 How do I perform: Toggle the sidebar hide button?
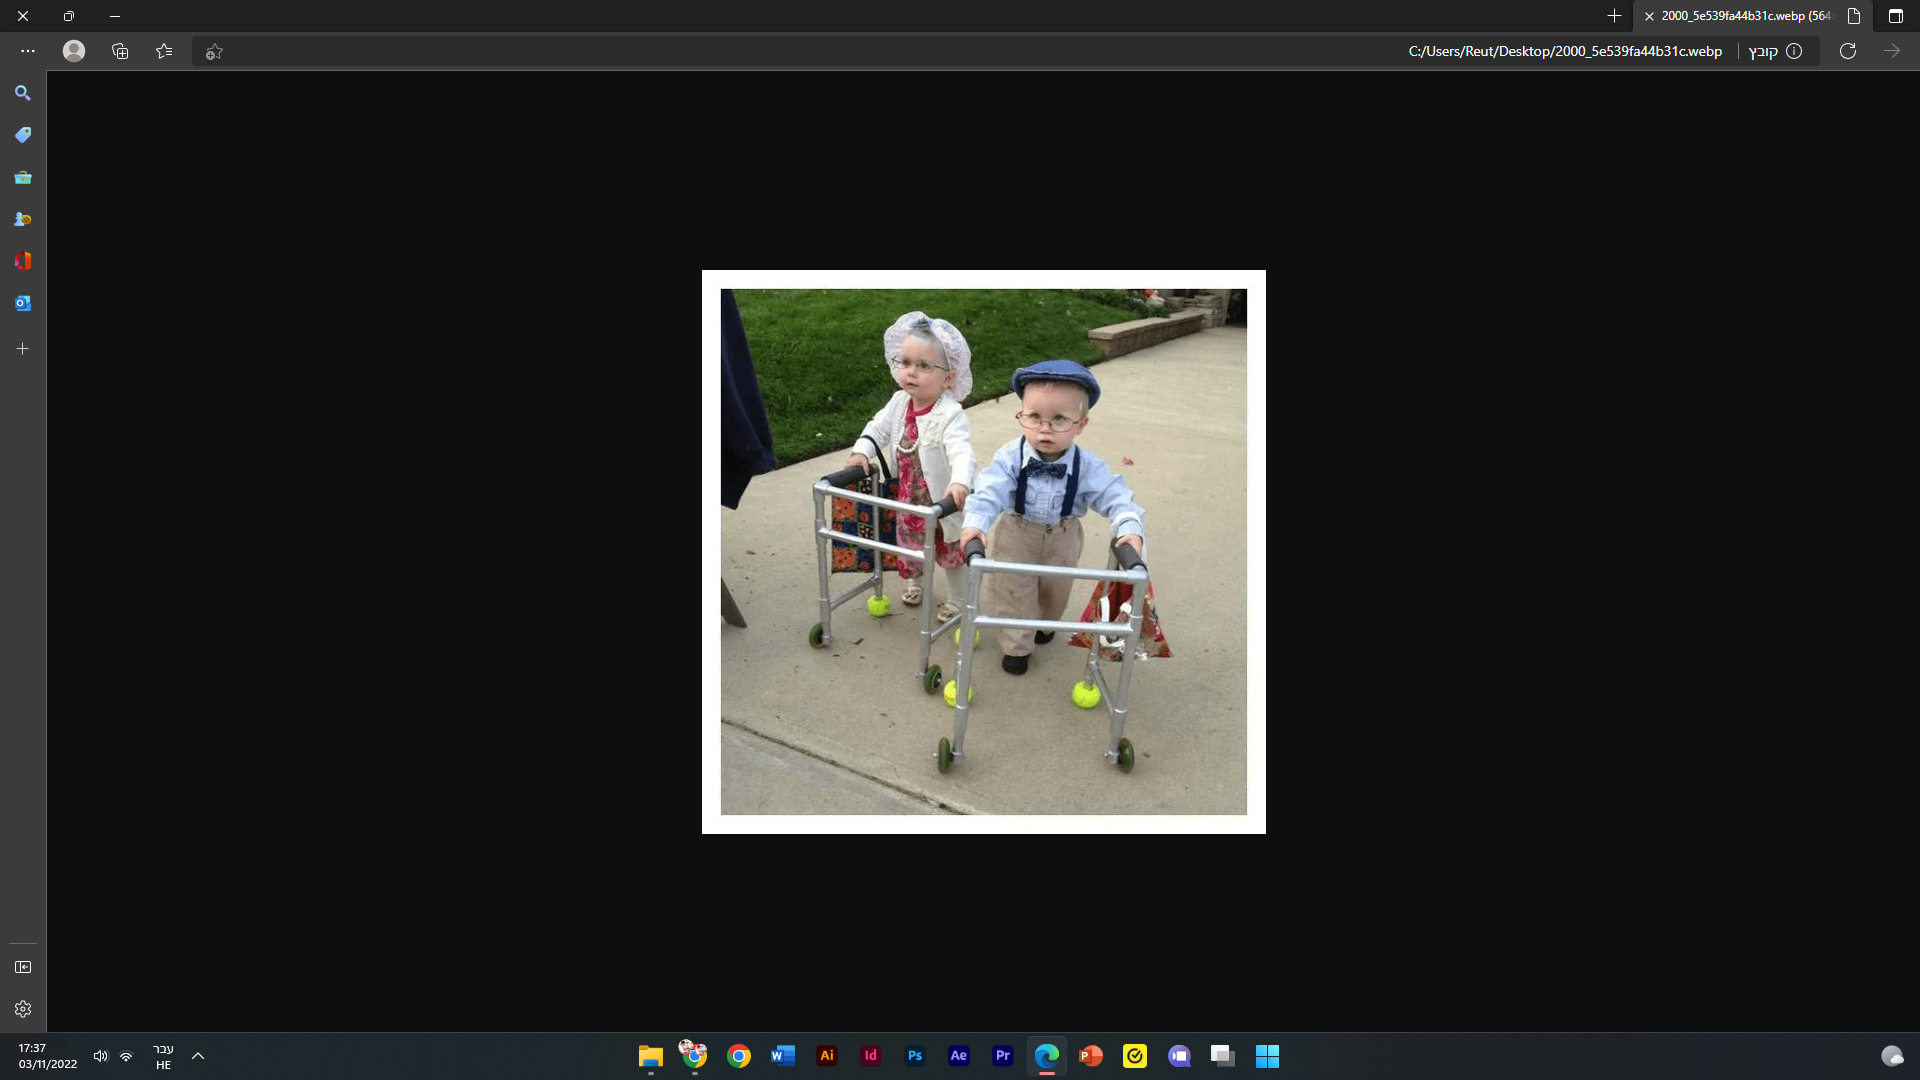(x=23, y=967)
